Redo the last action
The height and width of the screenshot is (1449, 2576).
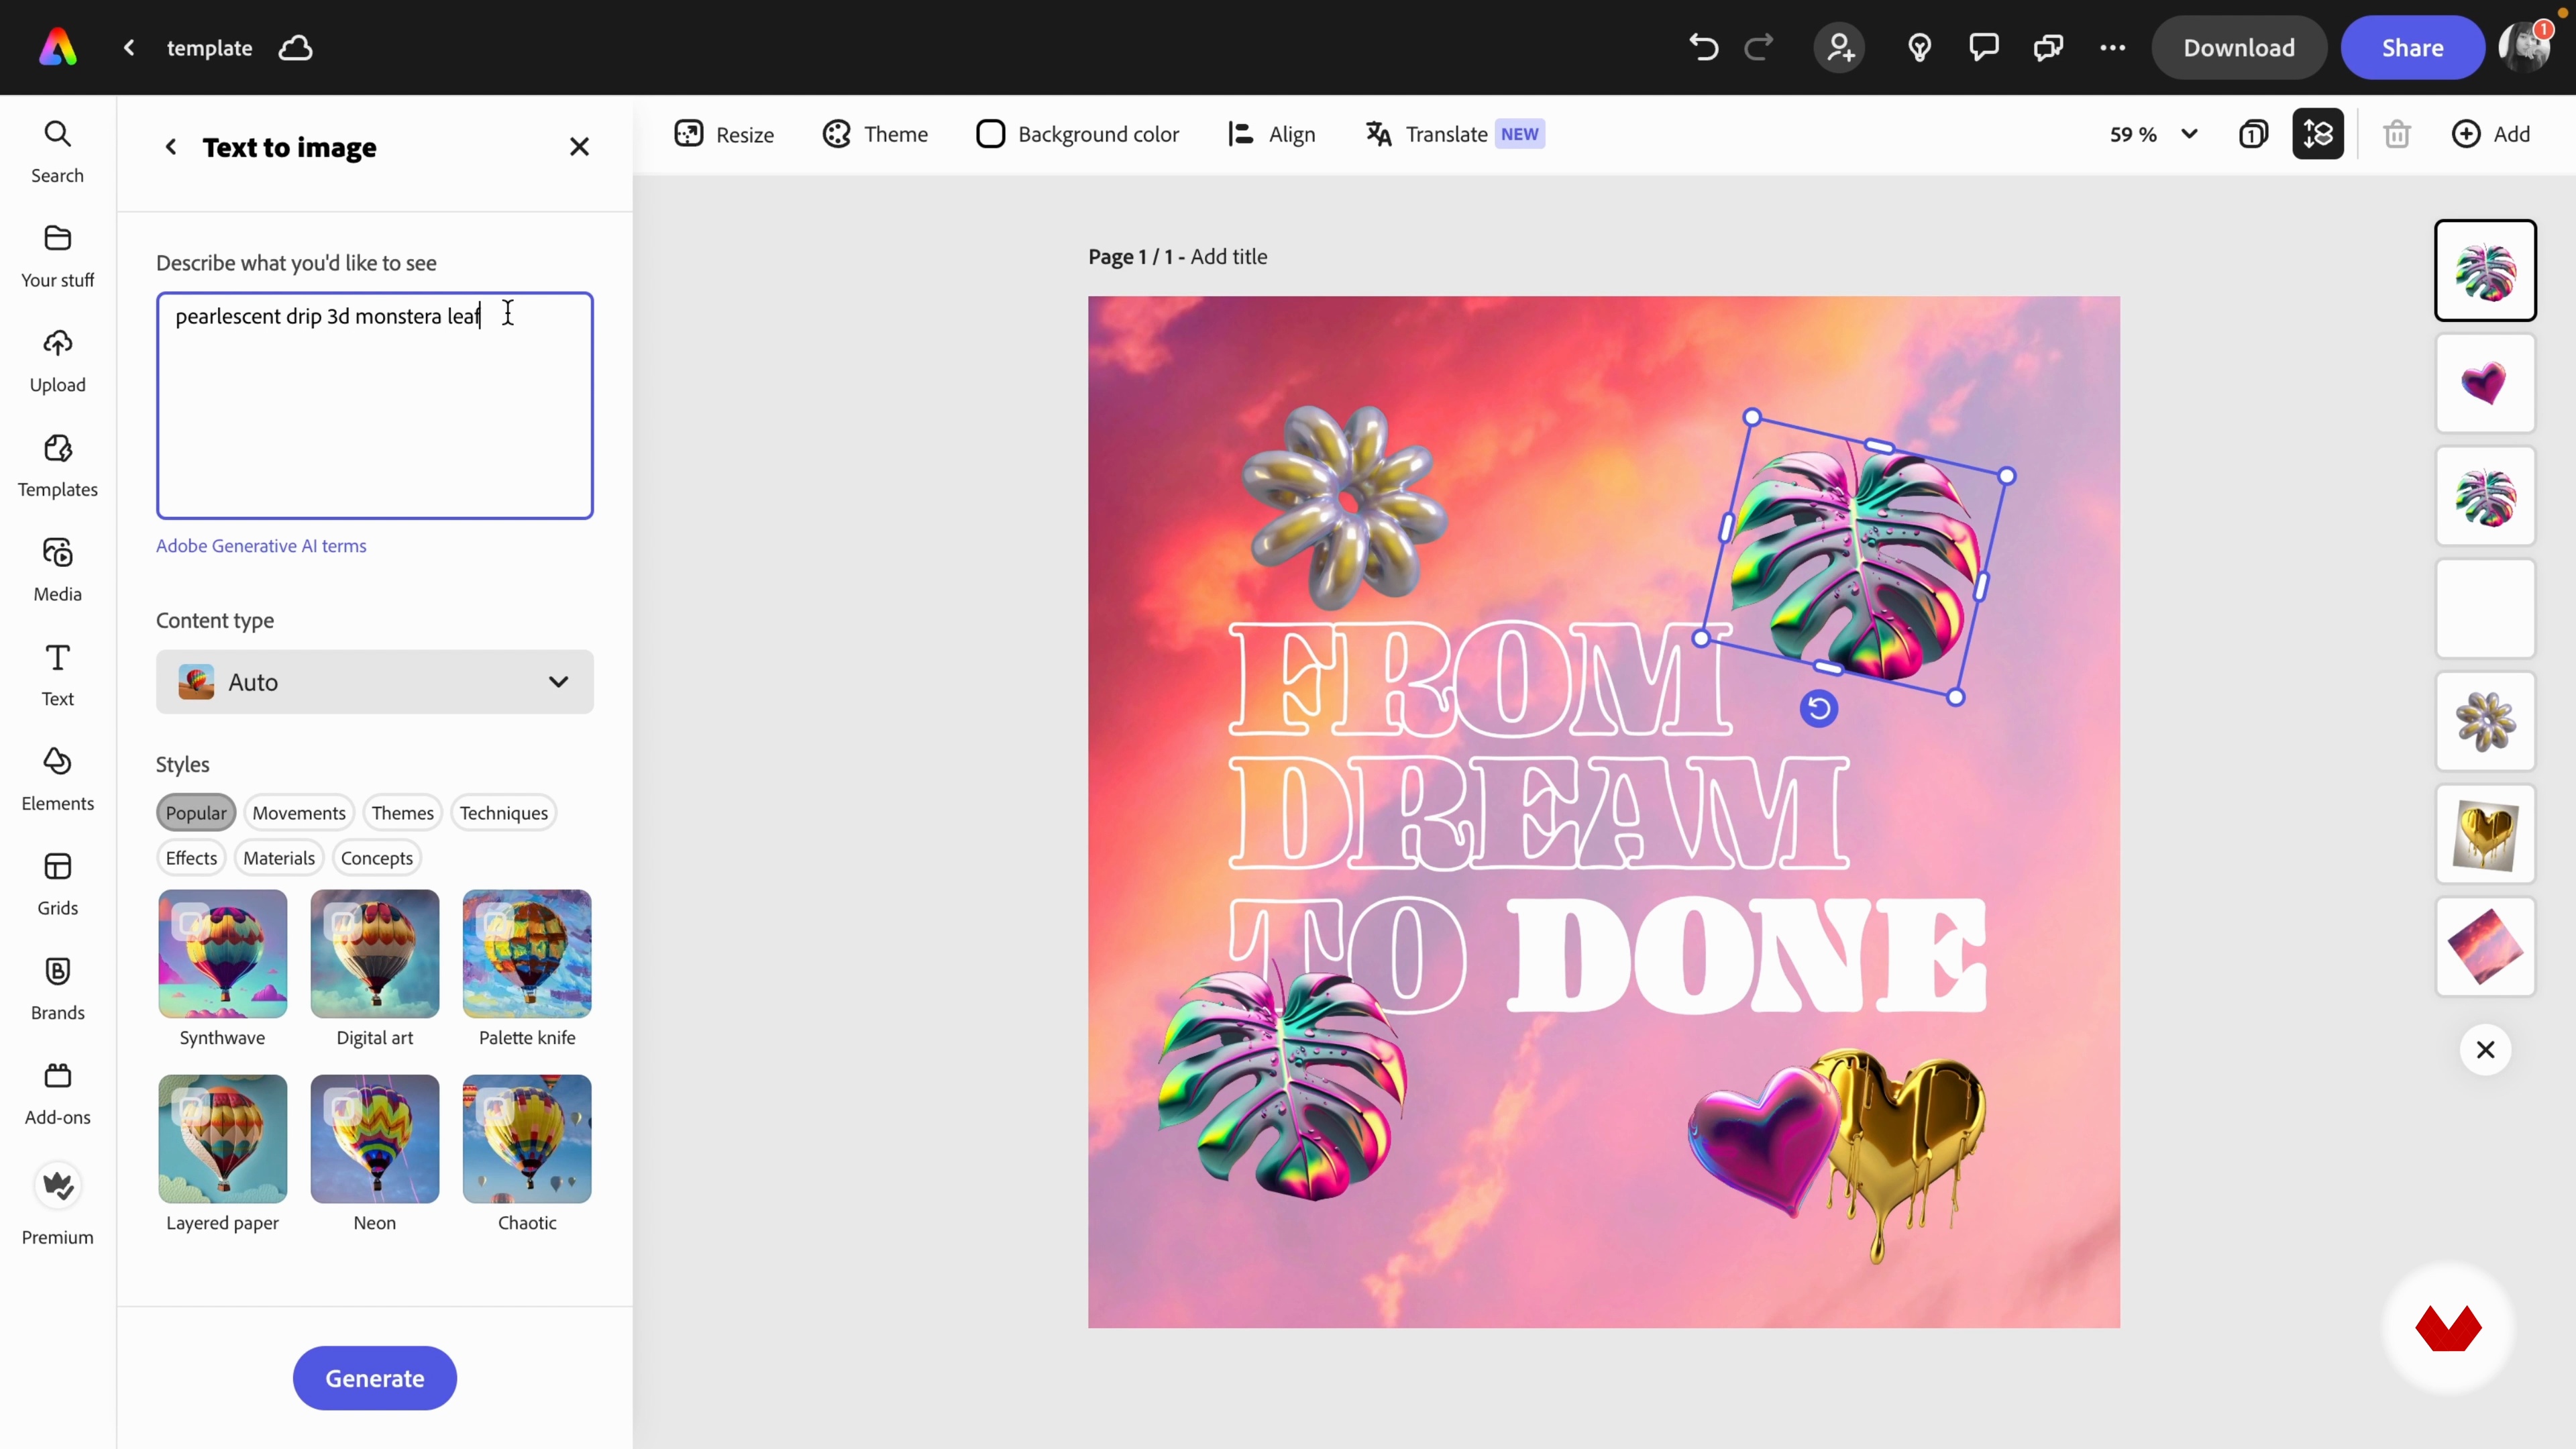(1759, 47)
